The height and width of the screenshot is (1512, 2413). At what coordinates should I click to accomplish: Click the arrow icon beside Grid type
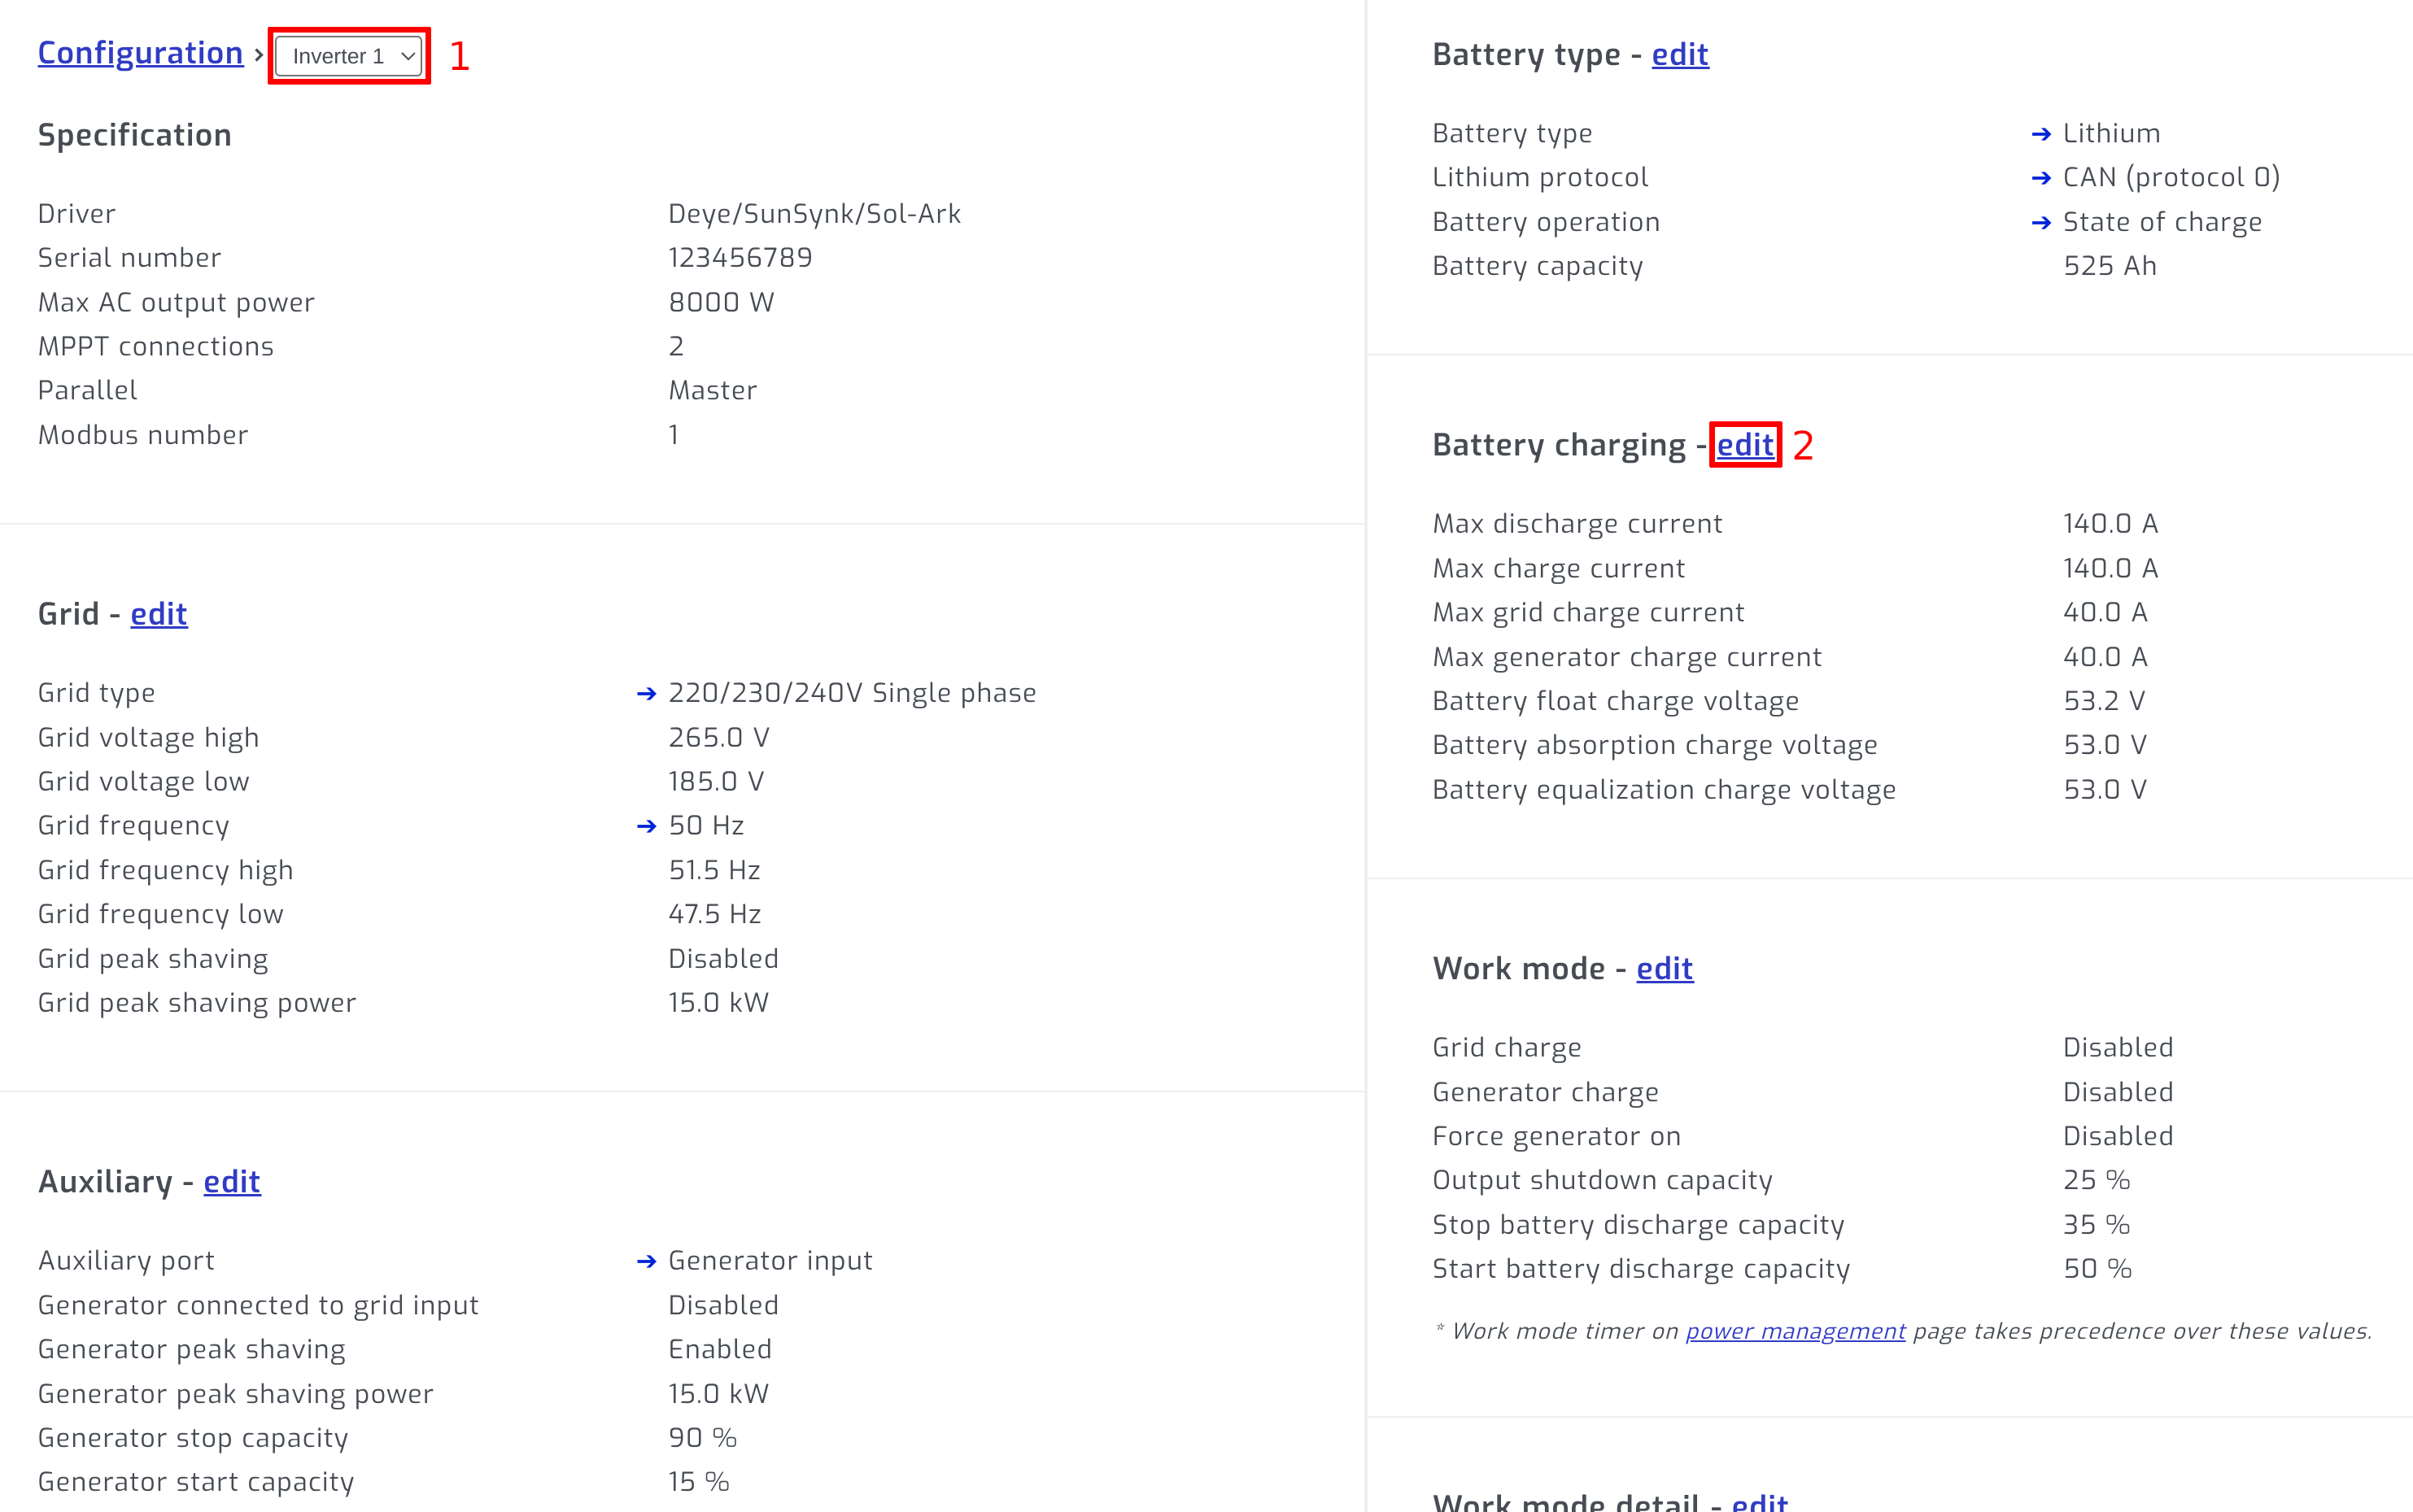click(x=646, y=692)
